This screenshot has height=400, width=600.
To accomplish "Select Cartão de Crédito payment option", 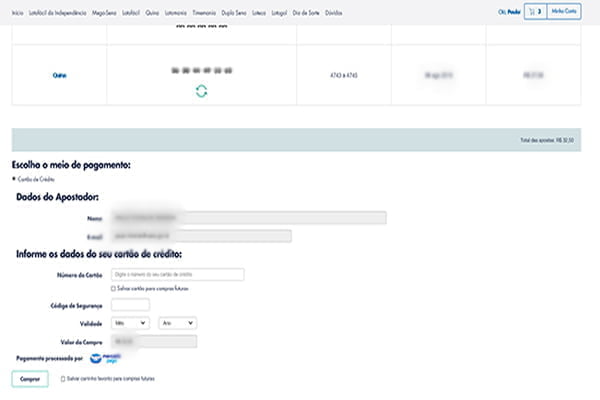I will coord(13,179).
